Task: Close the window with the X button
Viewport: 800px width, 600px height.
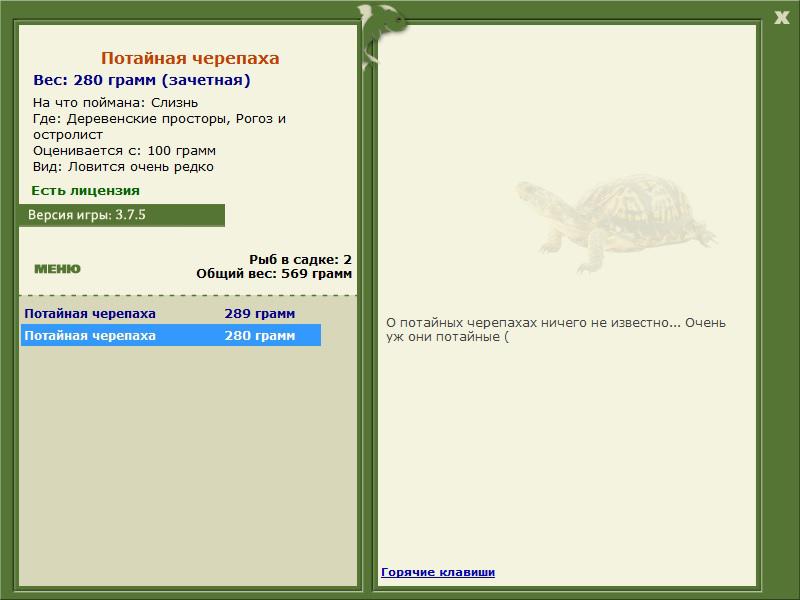Action: 781,18
